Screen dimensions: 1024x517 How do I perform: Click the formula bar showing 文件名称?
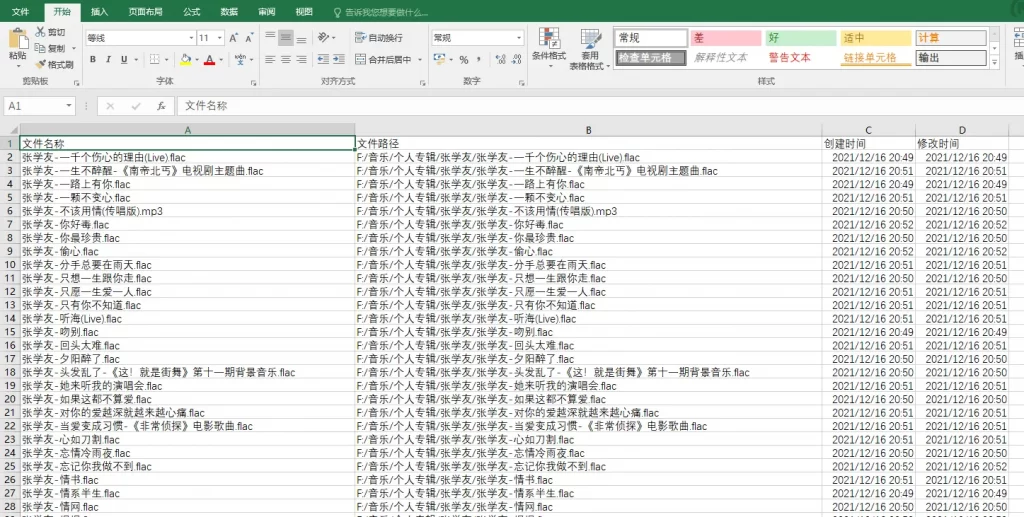598,106
